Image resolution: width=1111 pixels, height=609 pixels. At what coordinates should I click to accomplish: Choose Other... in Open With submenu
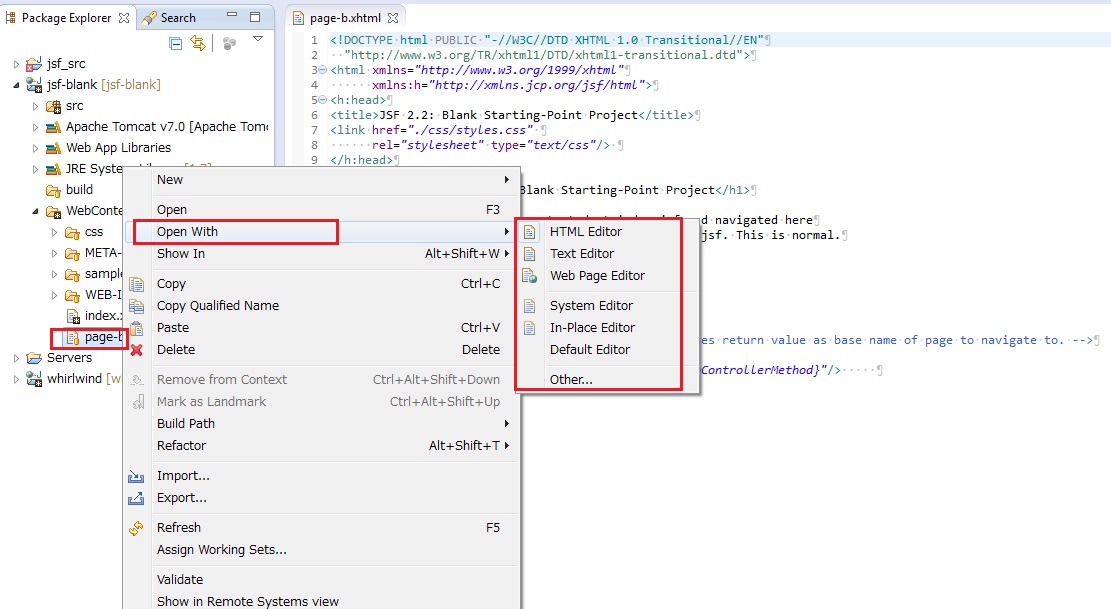coord(571,380)
